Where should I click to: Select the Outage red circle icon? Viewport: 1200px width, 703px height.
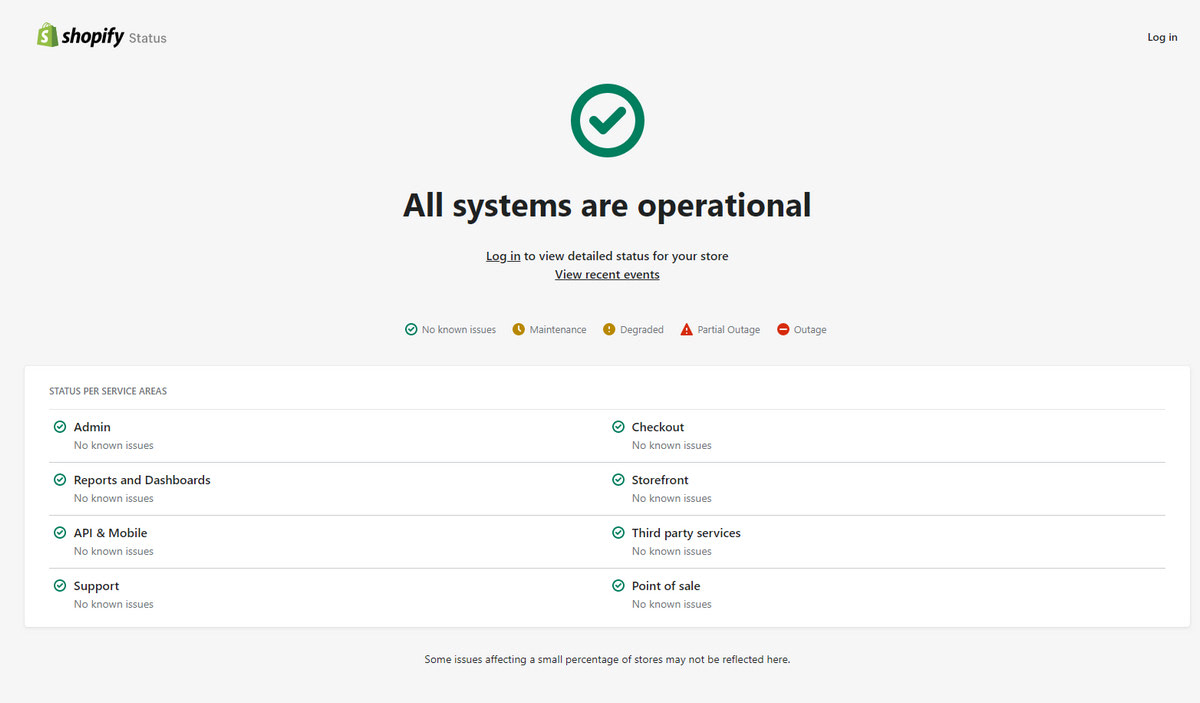[782, 329]
